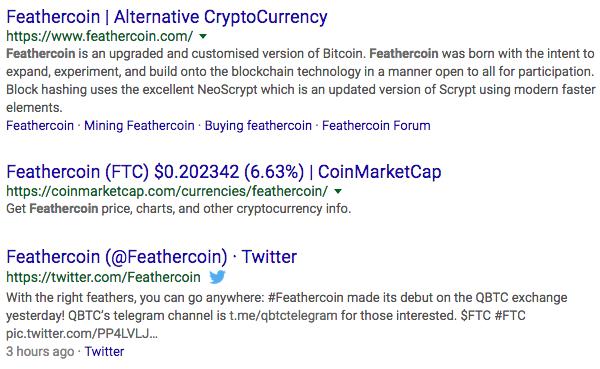Click the Mining Feathercoin sitelink
The height and width of the screenshot is (369, 600).
pyautogui.click(x=139, y=126)
